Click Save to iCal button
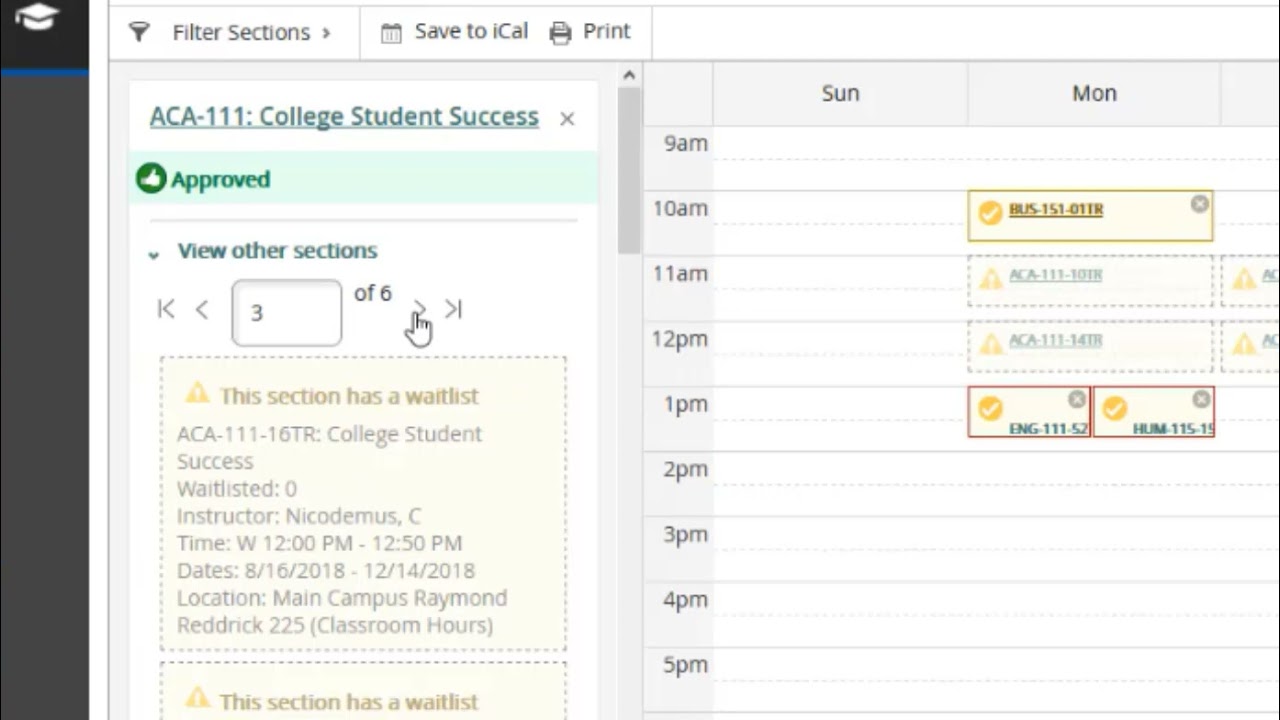The height and width of the screenshot is (720, 1280). [x=454, y=32]
